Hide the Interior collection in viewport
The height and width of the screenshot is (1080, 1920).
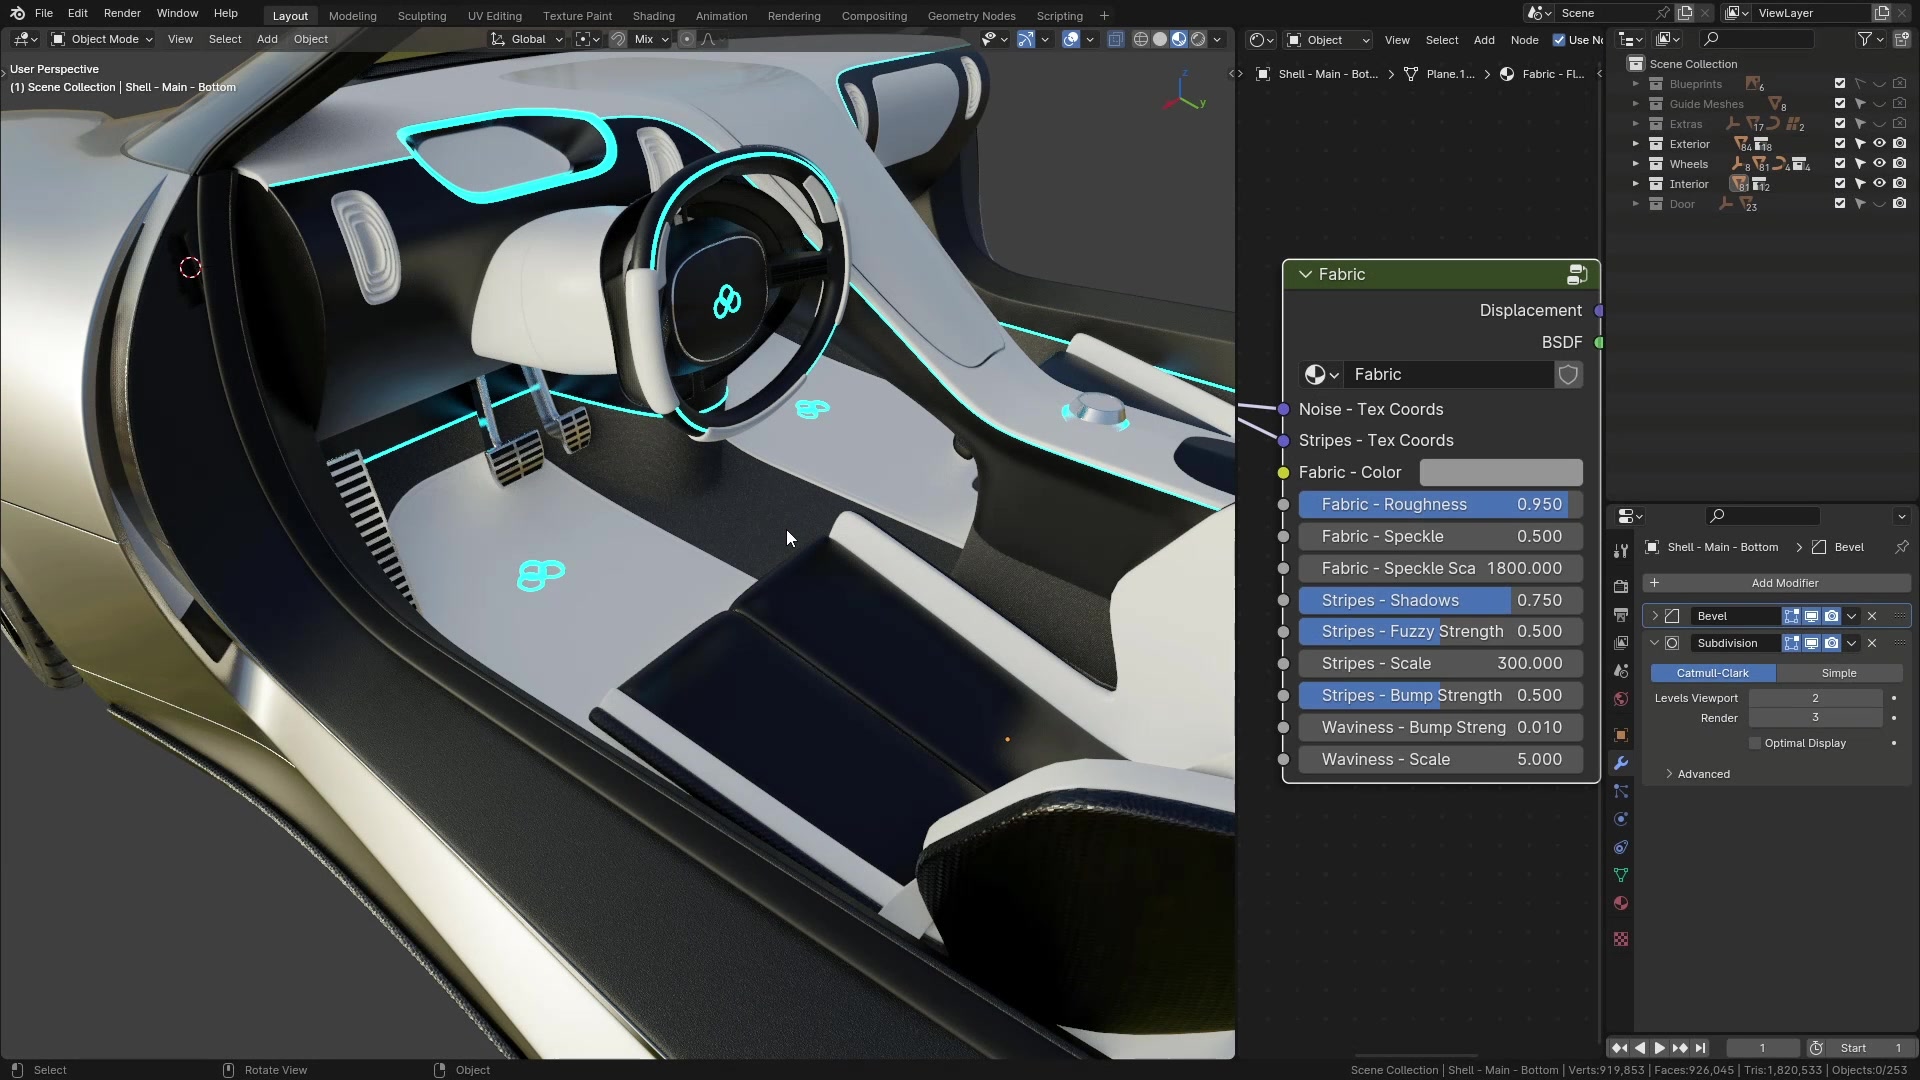1879,184
